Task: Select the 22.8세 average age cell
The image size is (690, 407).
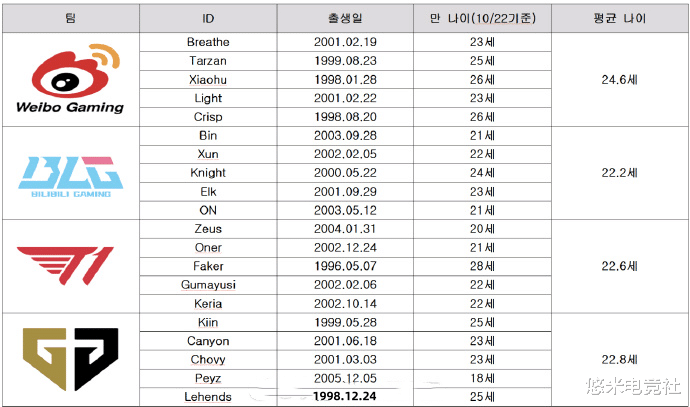Action: click(x=620, y=359)
